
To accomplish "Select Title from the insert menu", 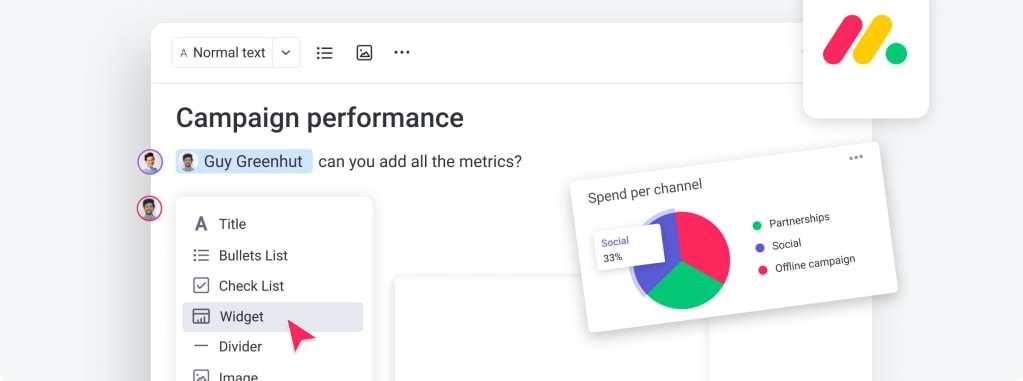I will [x=273, y=224].
